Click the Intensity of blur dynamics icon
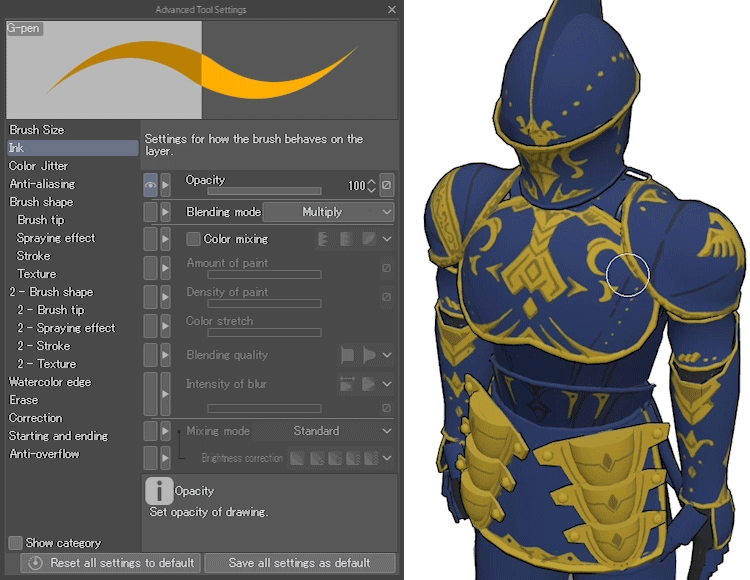750x580 pixels. click(x=386, y=408)
